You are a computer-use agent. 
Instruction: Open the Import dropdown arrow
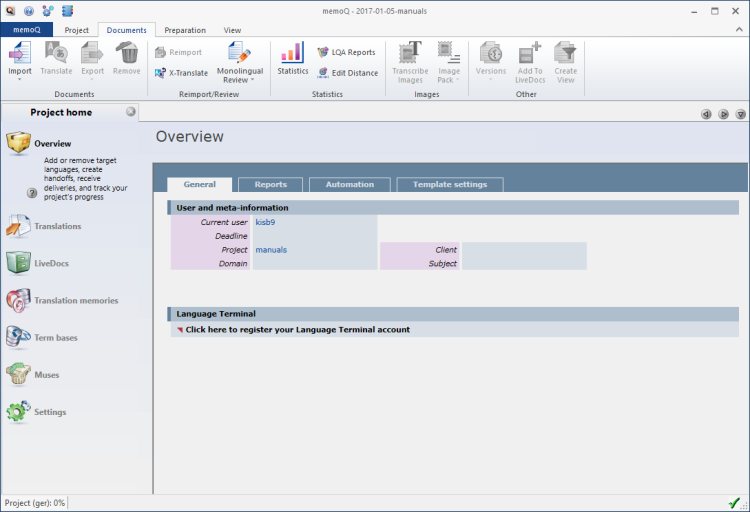click(20, 79)
